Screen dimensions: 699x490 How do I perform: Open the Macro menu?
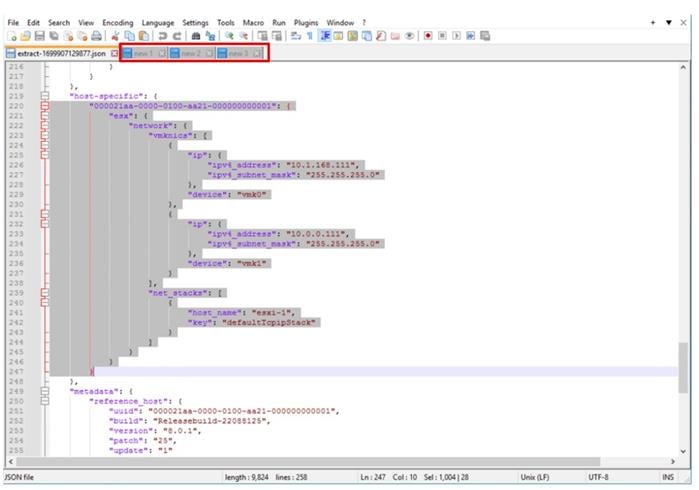253,22
